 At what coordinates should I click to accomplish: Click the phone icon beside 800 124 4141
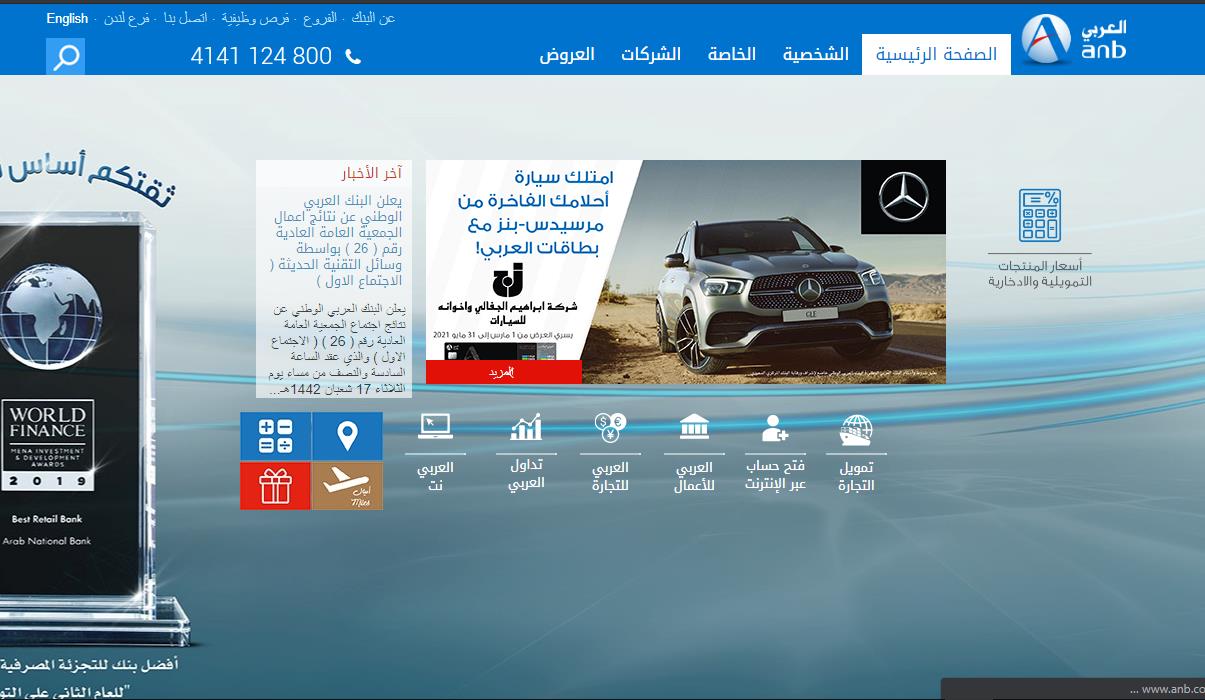pos(353,57)
